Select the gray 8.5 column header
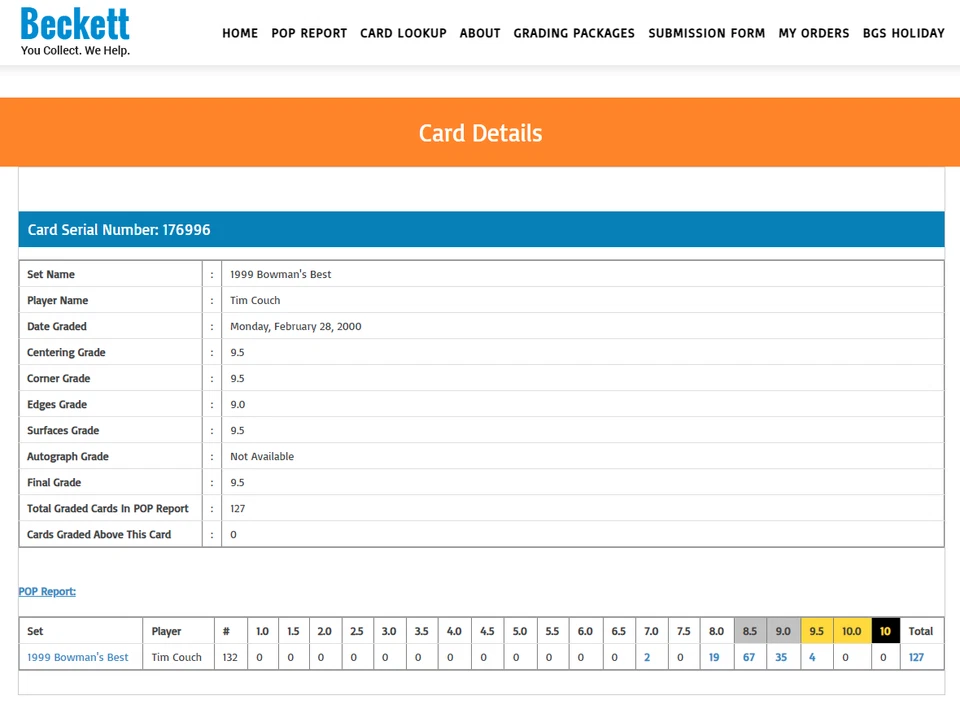The width and height of the screenshot is (960, 713). point(750,631)
